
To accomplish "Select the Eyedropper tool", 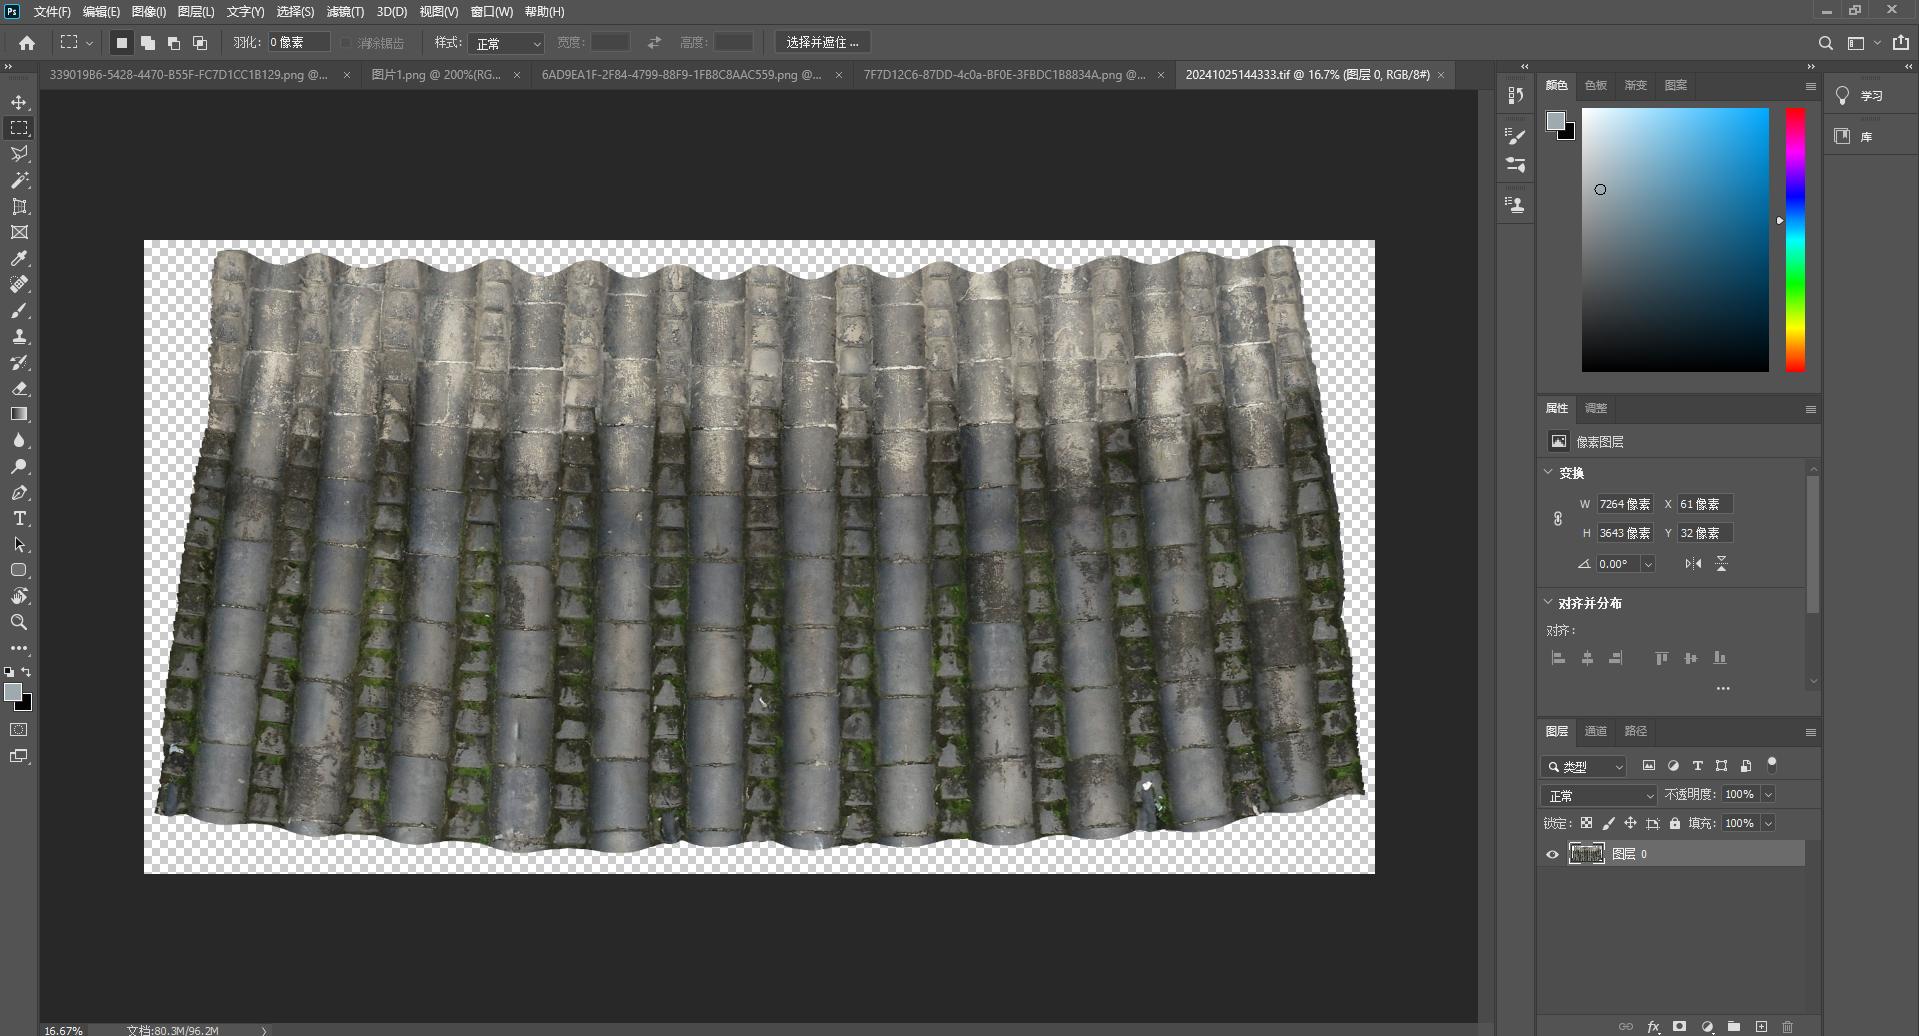I will pos(19,258).
